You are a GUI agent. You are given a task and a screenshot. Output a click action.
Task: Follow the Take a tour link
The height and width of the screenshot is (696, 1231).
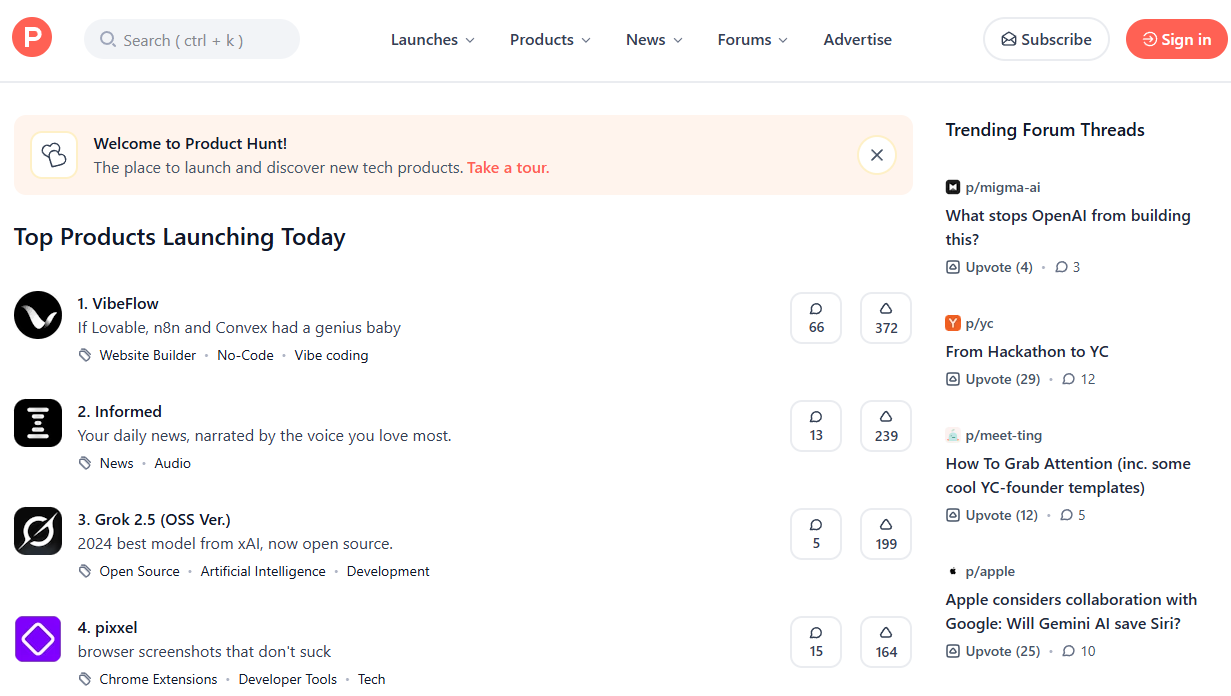click(507, 167)
